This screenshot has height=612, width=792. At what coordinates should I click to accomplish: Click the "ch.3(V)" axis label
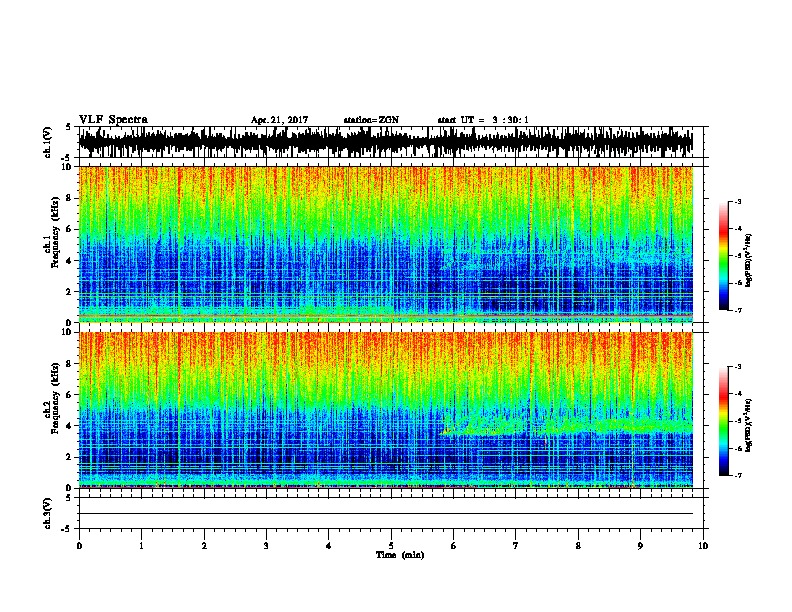click(48, 513)
